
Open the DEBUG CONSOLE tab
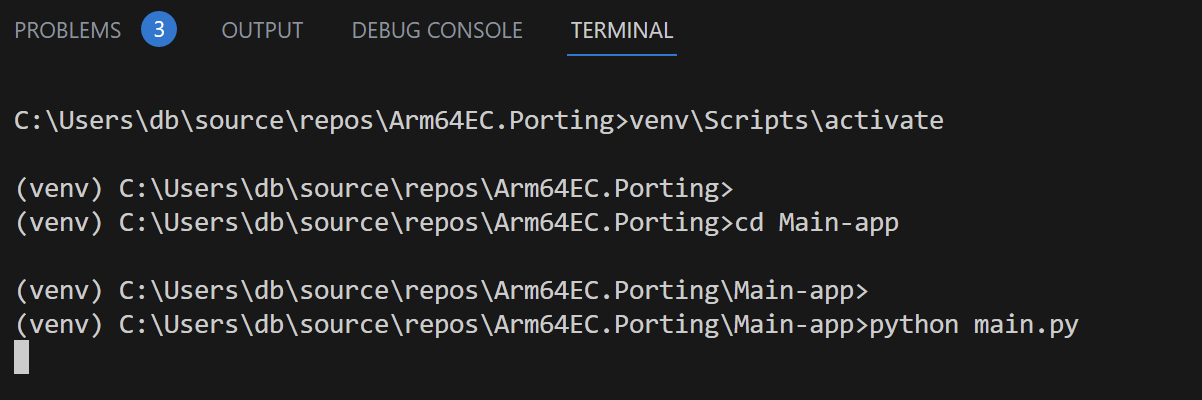pyautogui.click(x=437, y=31)
